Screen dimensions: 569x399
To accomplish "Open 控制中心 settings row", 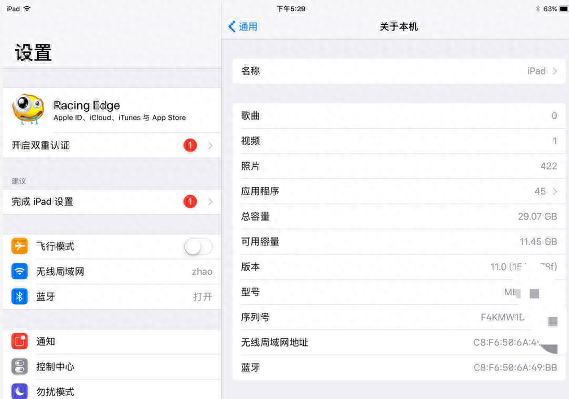I will 112,367.
